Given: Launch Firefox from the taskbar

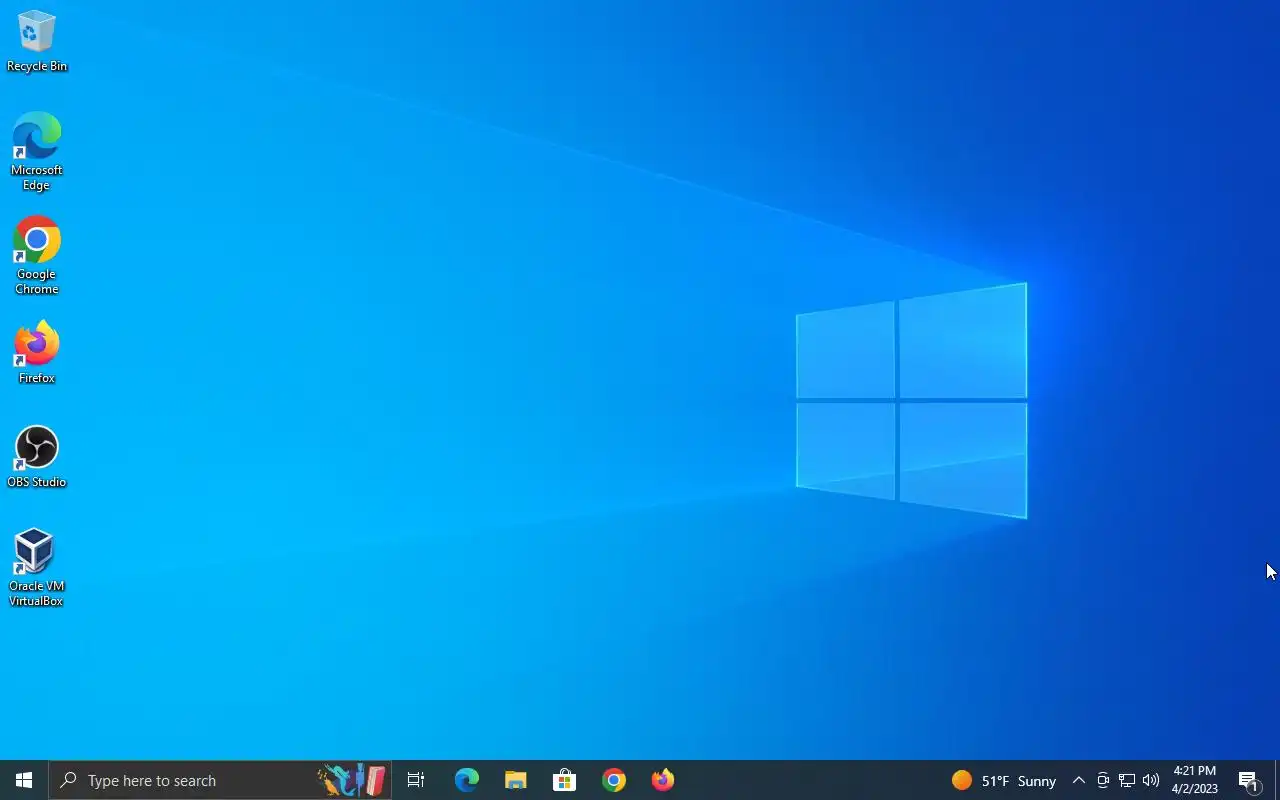Looking at the screenshot, I should tap(663, 780).
